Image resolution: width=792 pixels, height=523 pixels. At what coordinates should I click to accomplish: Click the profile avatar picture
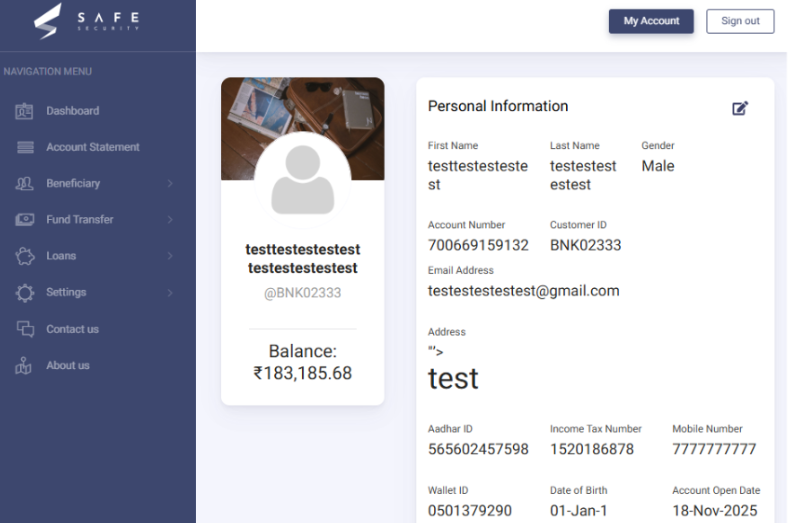(x=303, y=180)
